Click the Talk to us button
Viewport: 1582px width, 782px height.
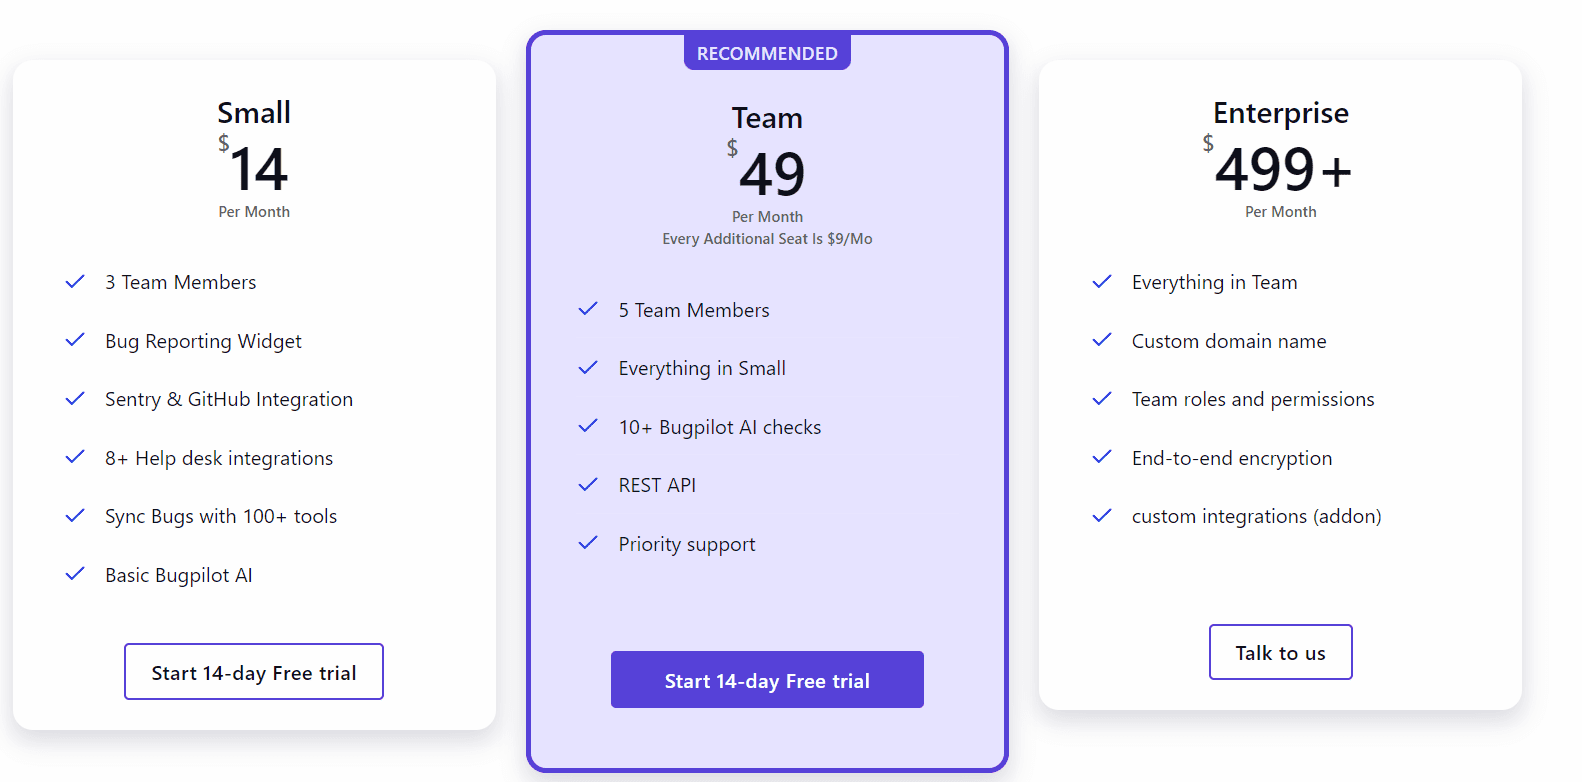pyautogui.click(x=1280, y=651)
